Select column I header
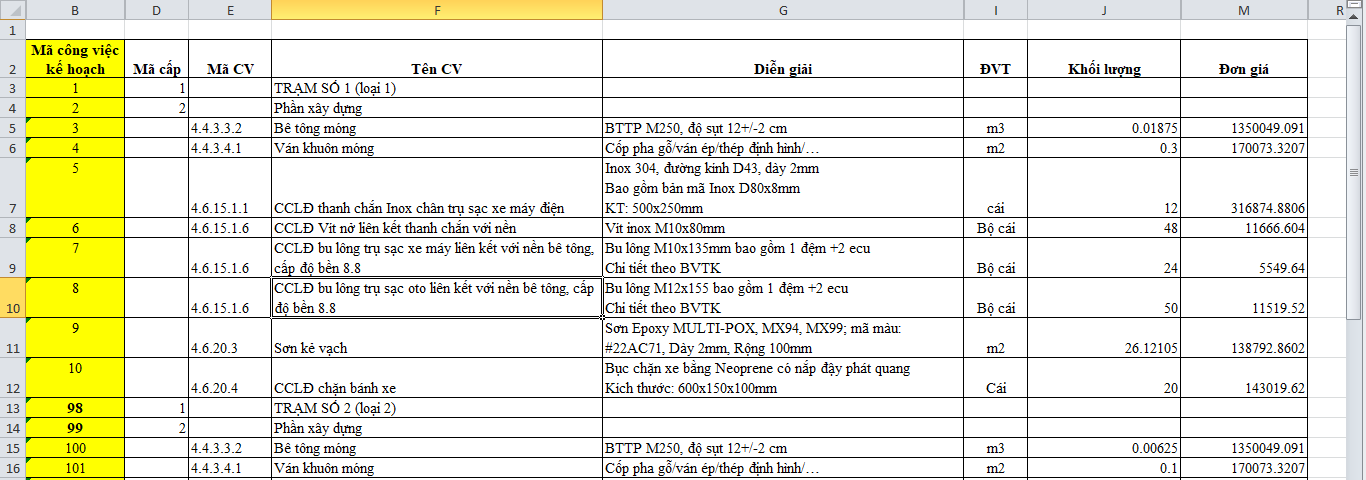Screen dimensions: 1366x480 coord(995,10)
